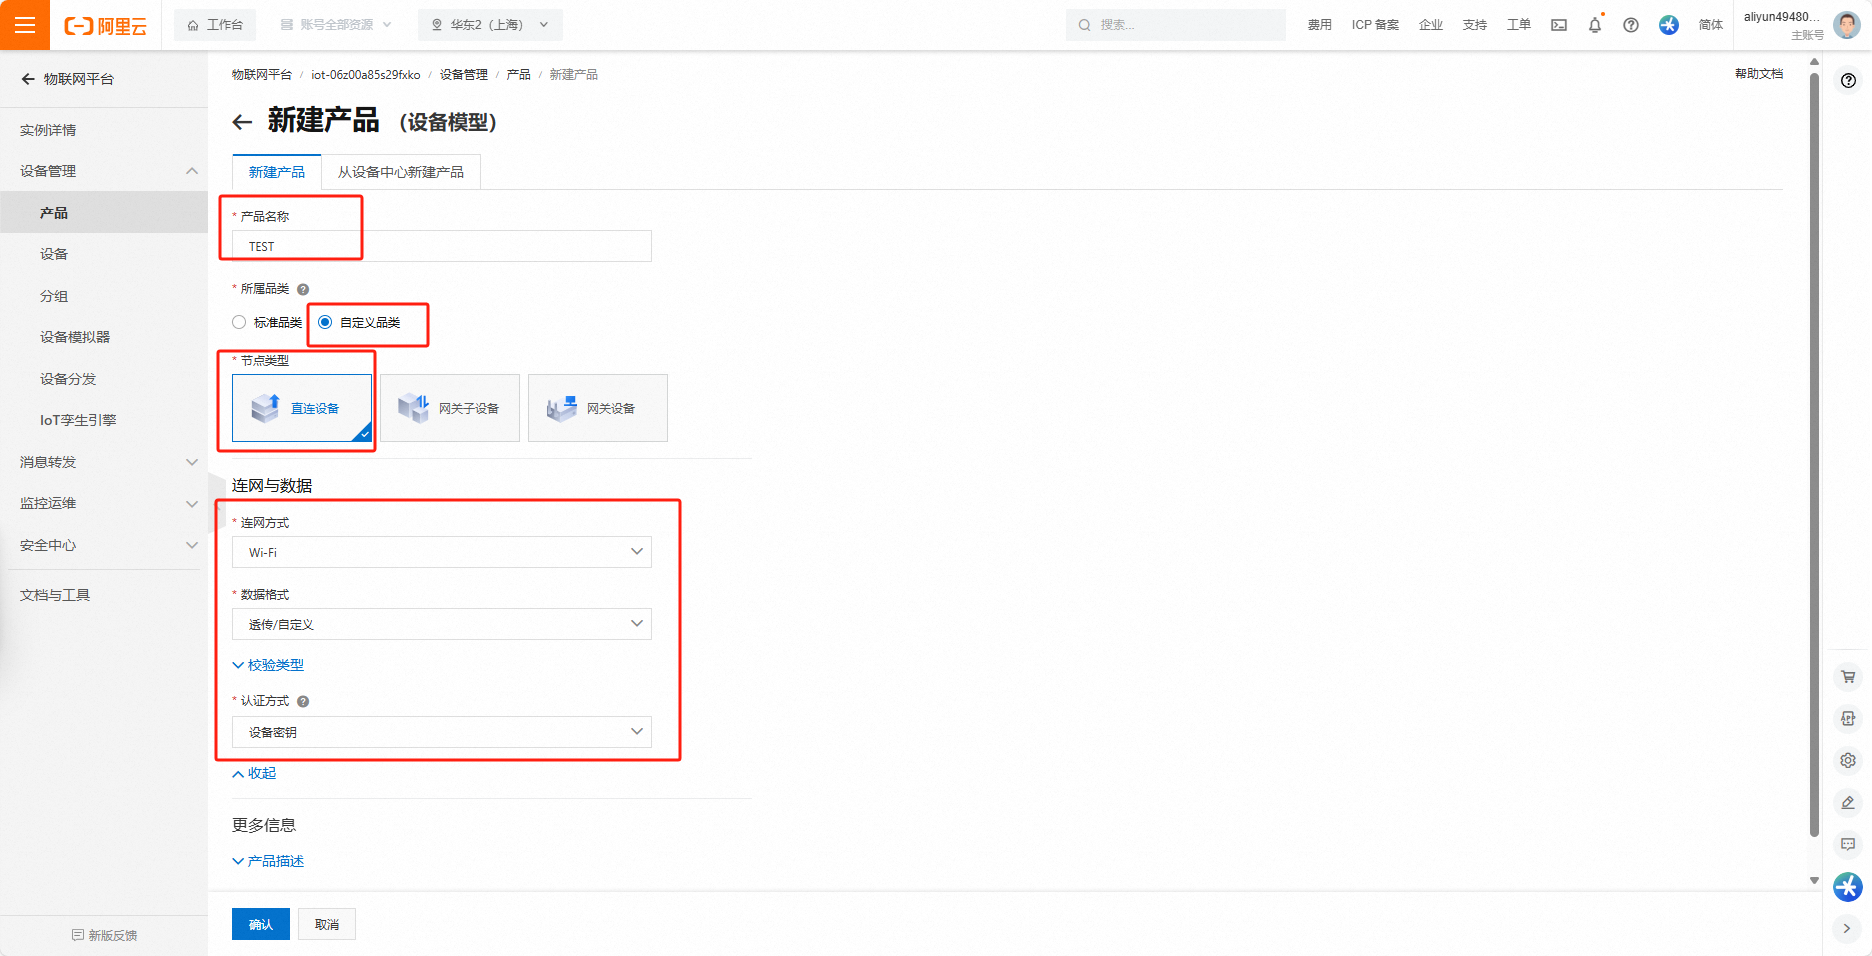Screen dimensions: 1872x956
Task: Switch to the 从设备中心新建产品 tab
Action: (x=401, y=172)
